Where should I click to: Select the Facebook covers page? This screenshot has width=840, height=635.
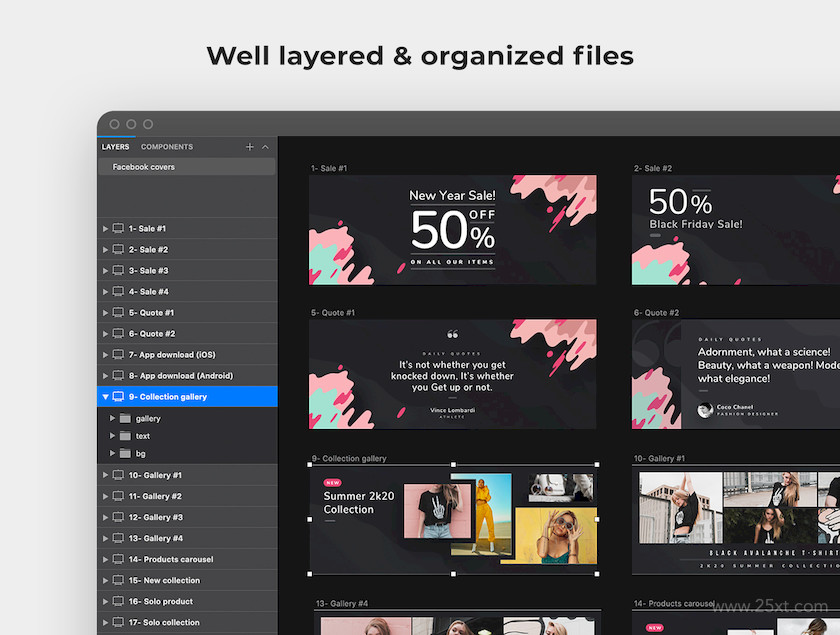pos(187,167)
